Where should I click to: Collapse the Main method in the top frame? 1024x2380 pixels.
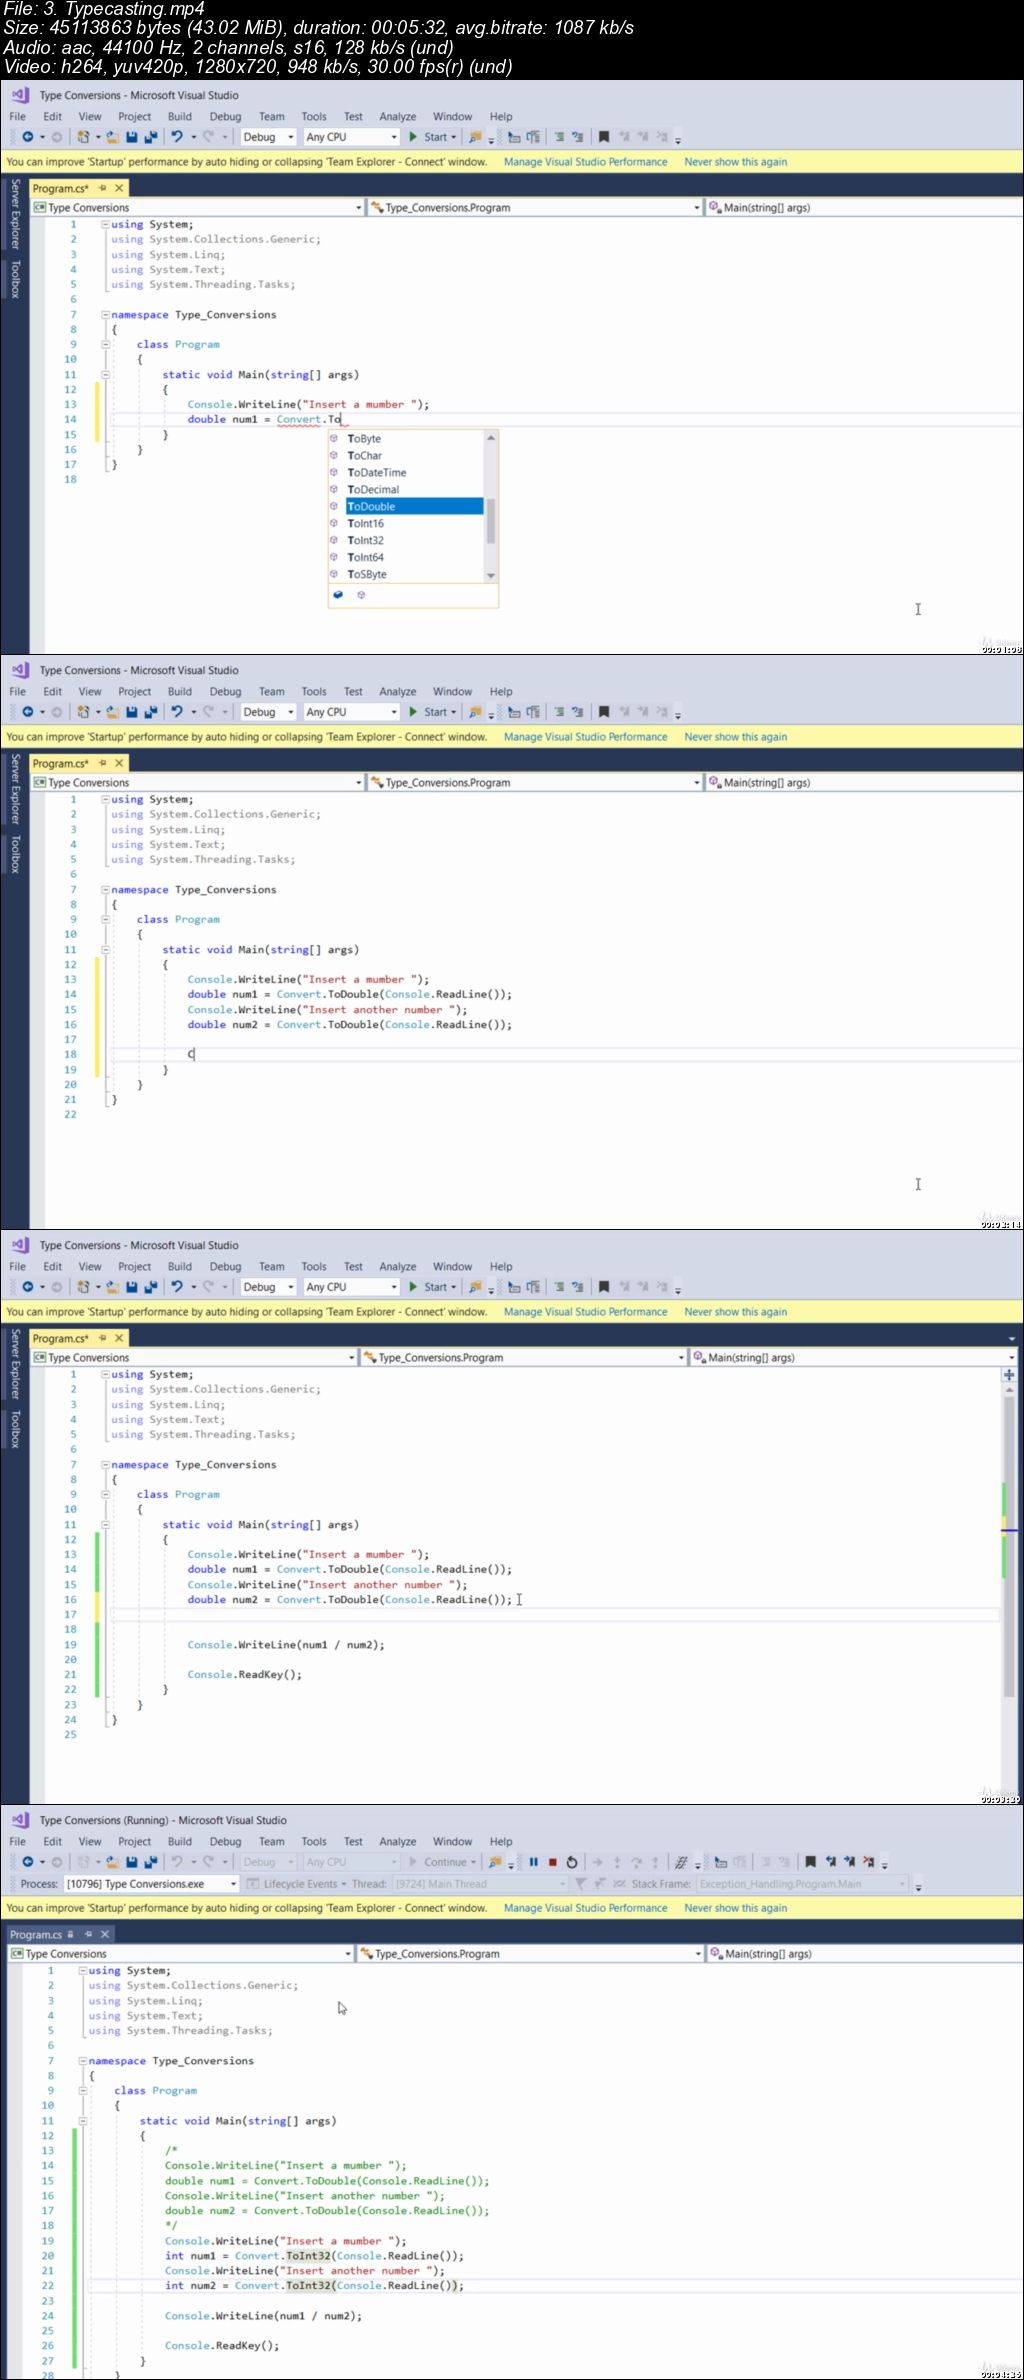(105, 375)
